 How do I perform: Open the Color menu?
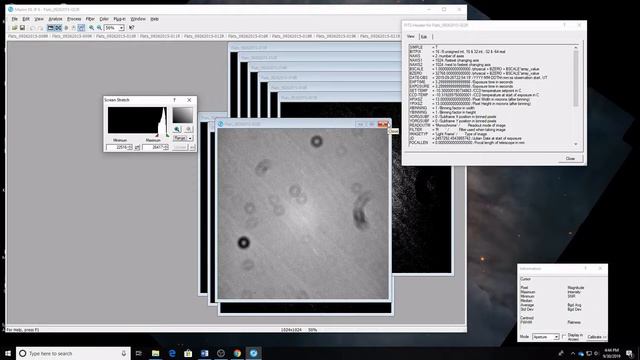(x=104, y=19)
